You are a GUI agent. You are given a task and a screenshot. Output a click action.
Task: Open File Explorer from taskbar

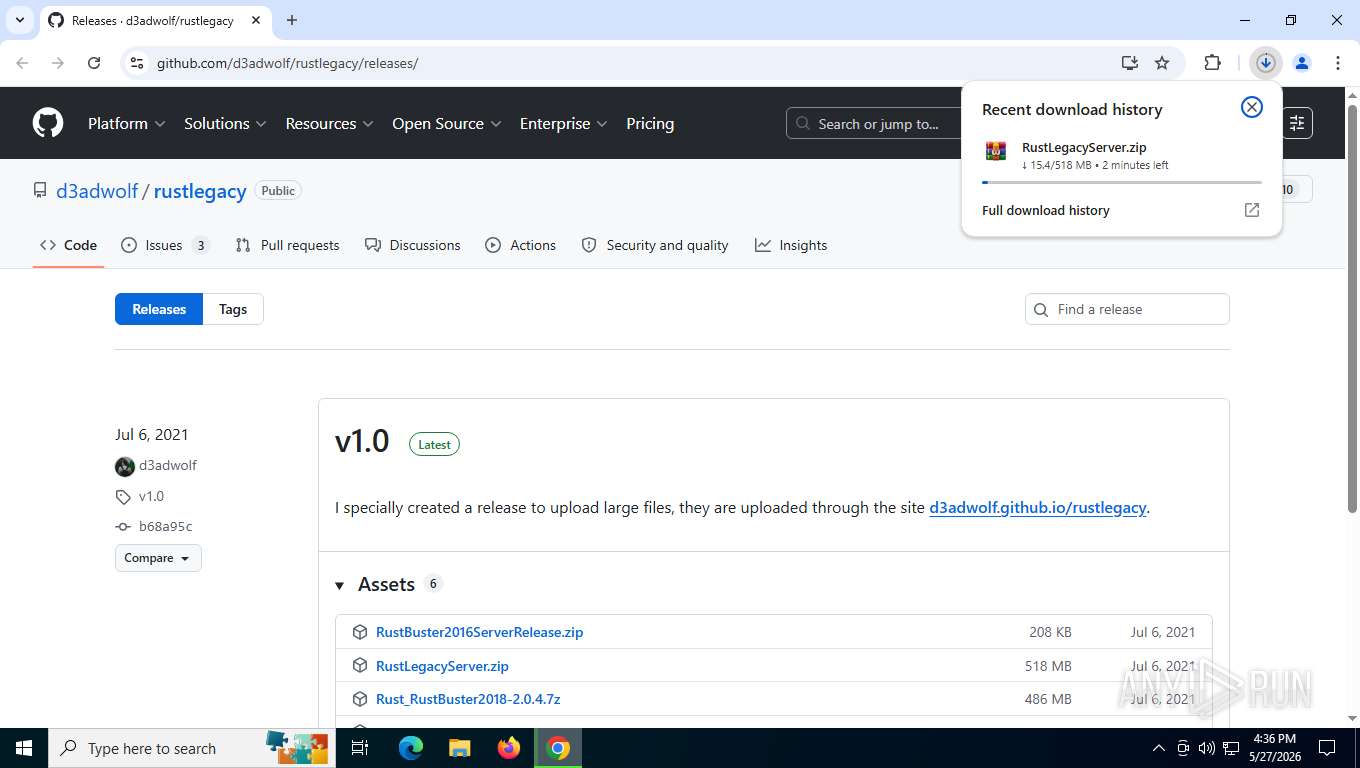(460, 748)
